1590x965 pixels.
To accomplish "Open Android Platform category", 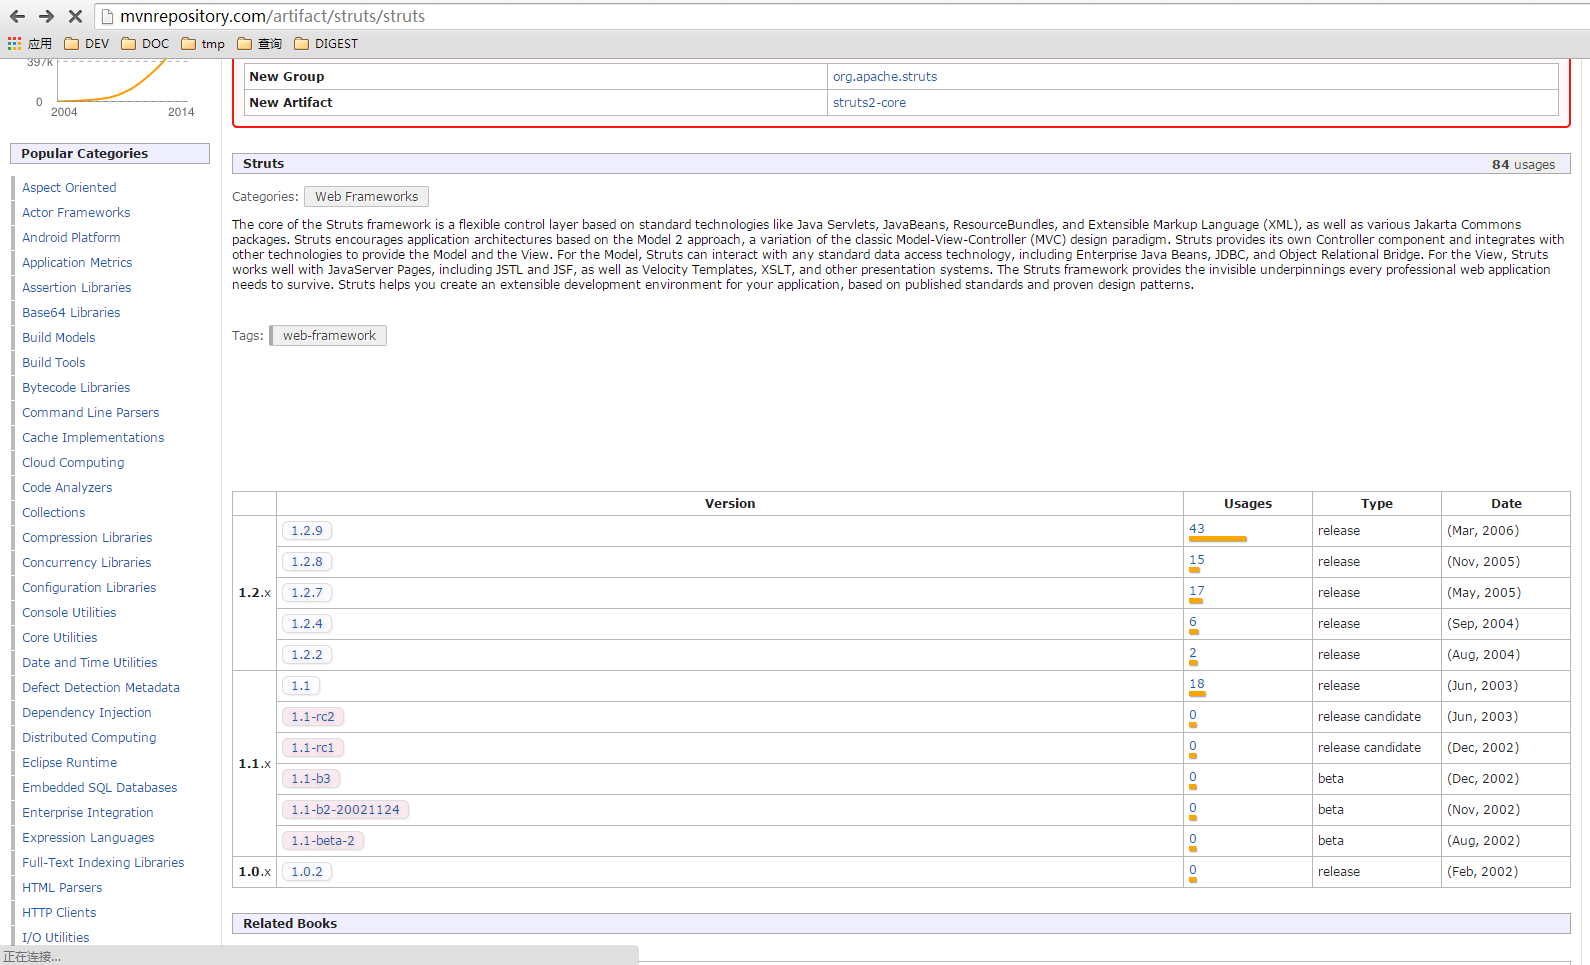I will [71, 238].
